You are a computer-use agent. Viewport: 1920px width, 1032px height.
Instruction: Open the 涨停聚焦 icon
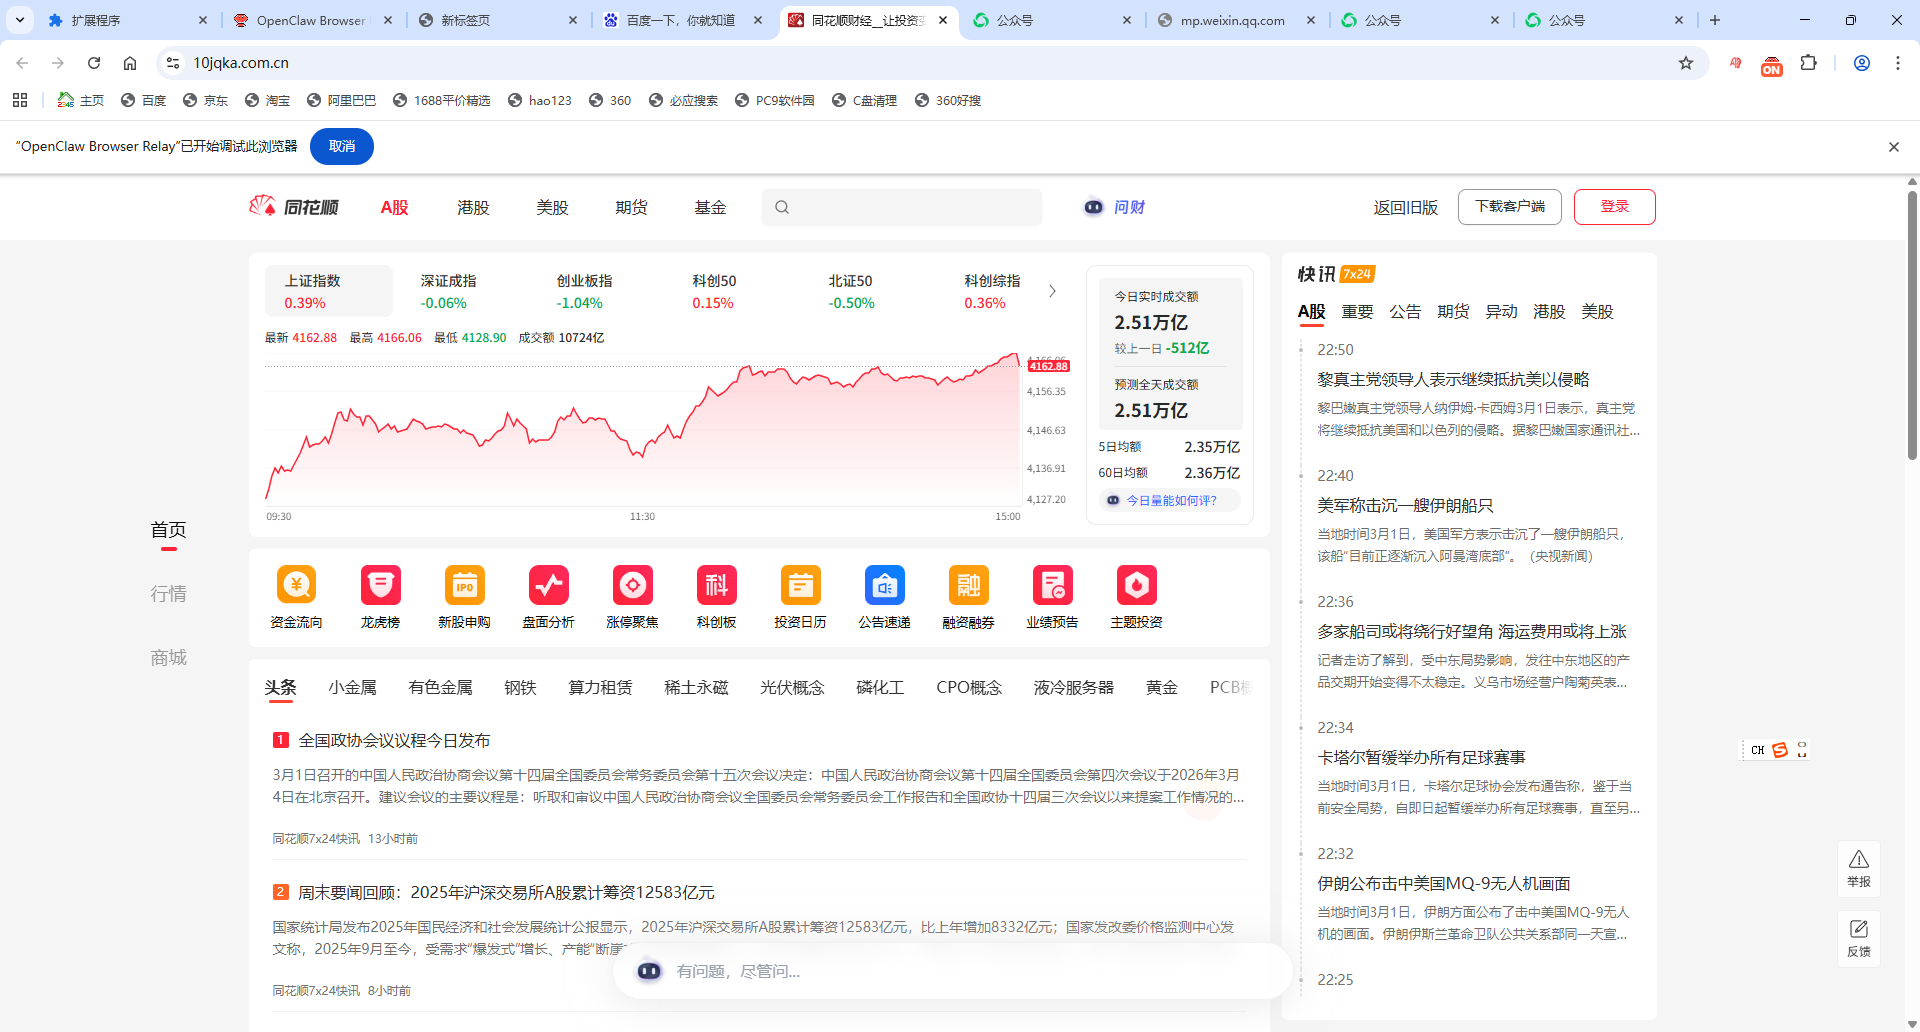[632, 585]
